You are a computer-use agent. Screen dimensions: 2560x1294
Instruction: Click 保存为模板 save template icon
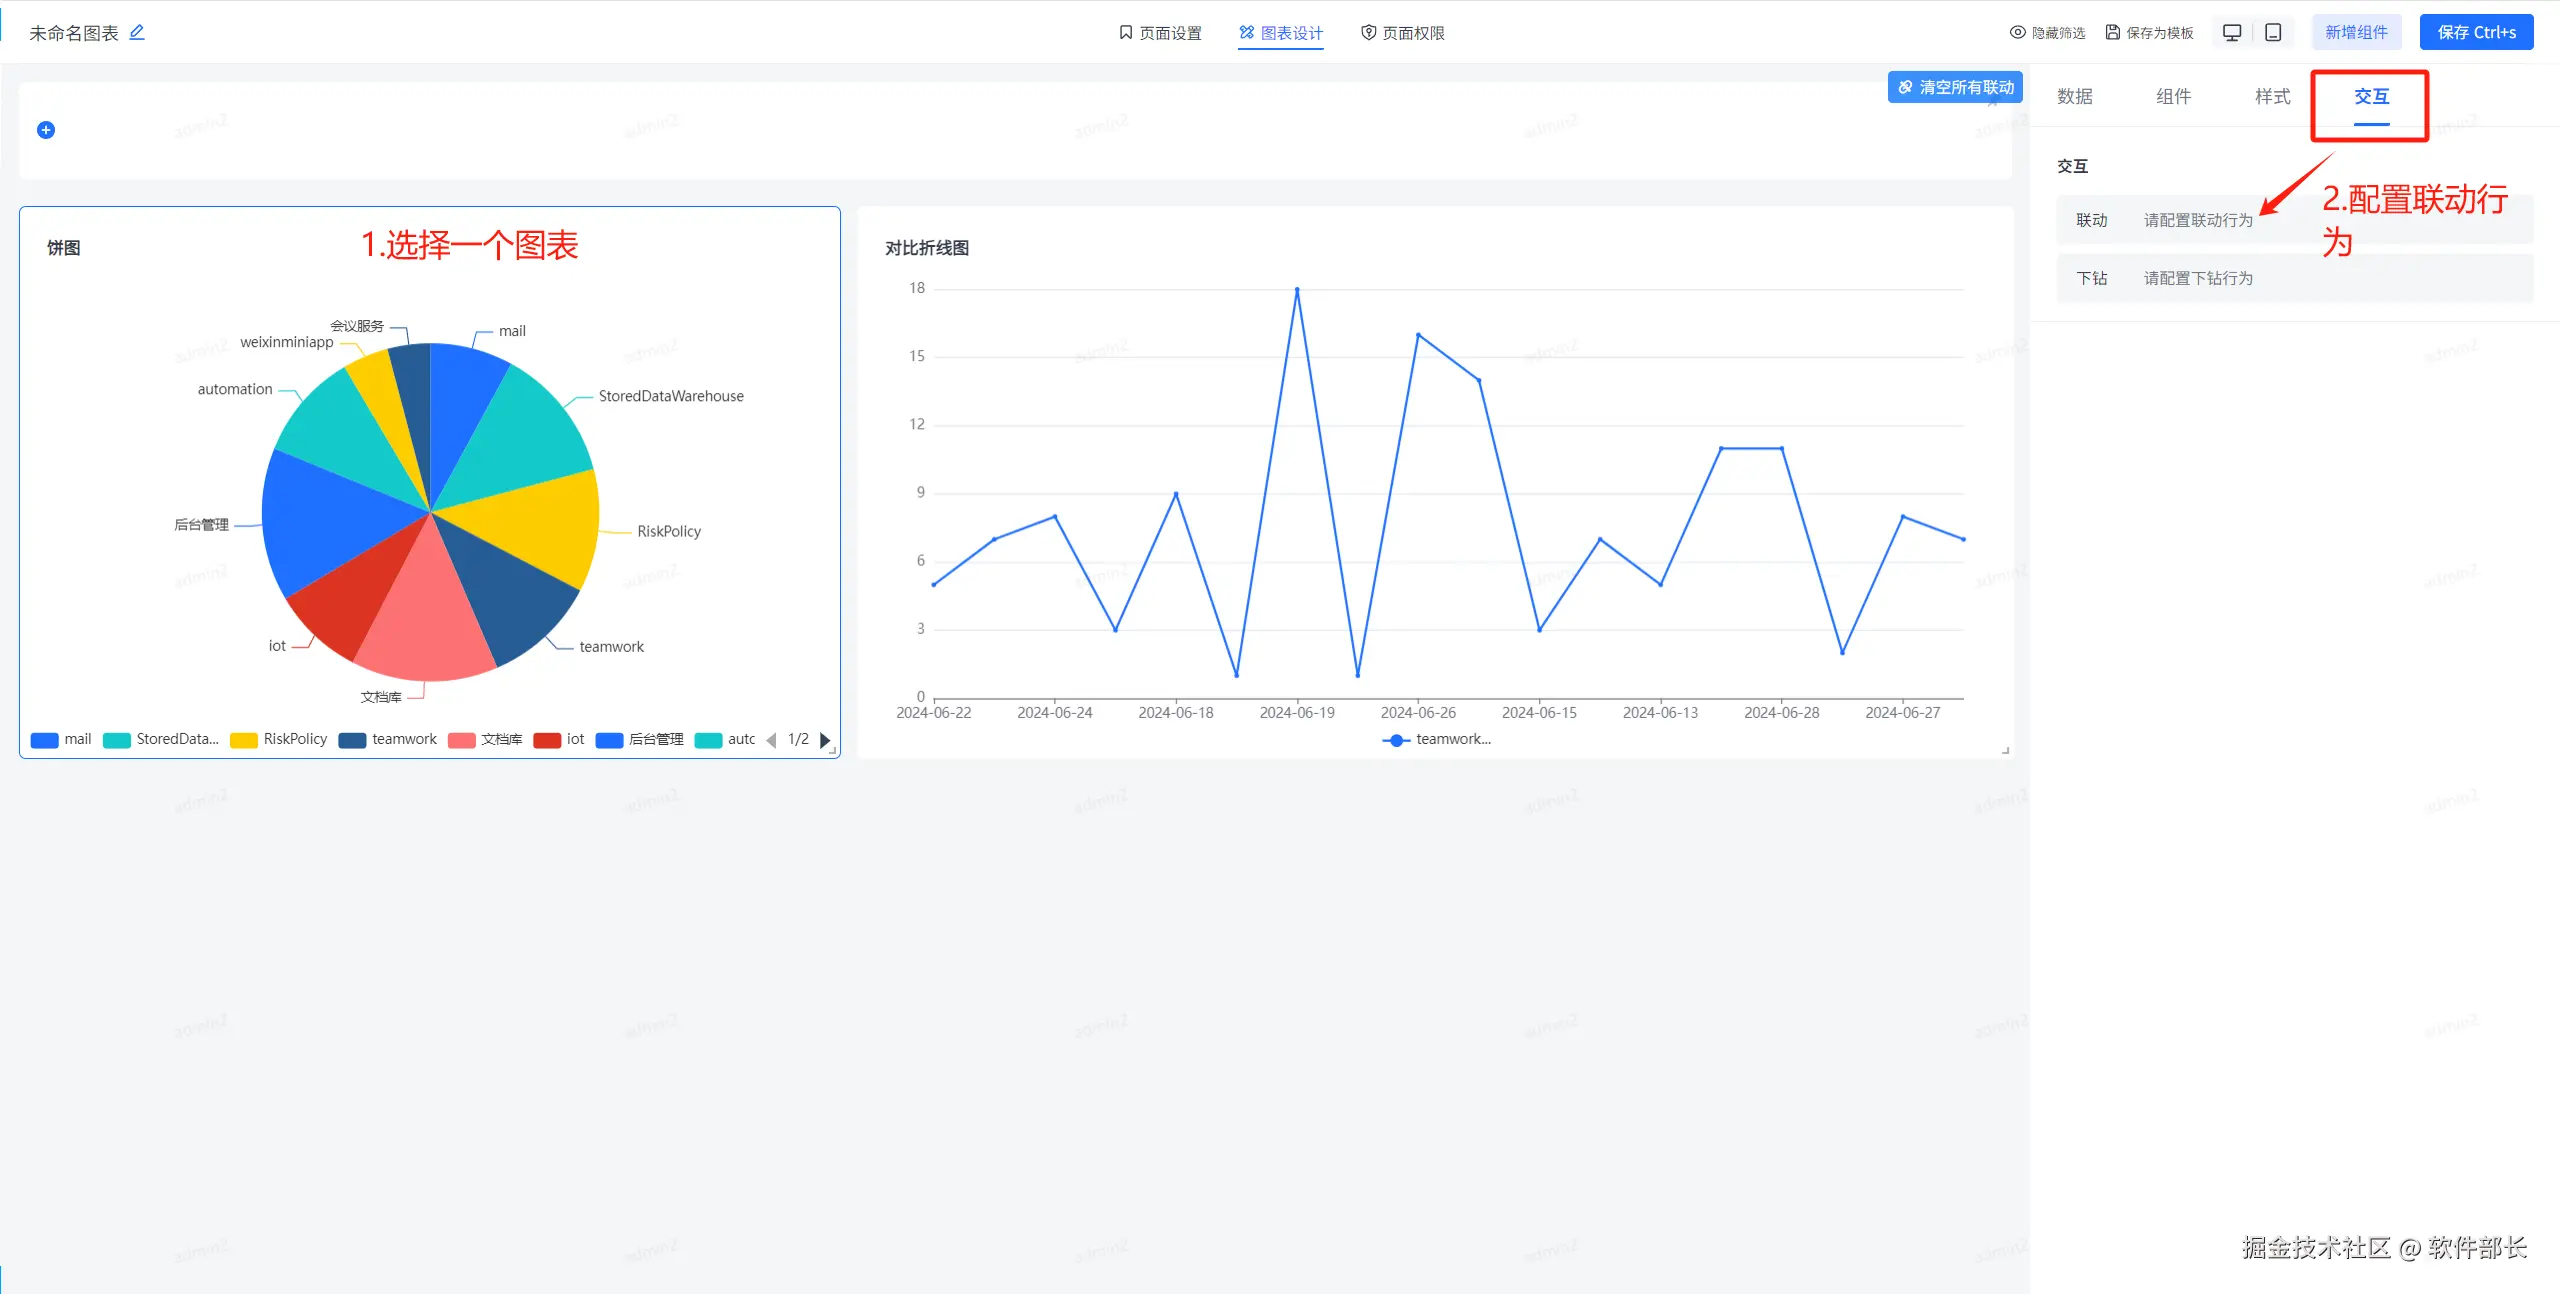[2112, 33]
